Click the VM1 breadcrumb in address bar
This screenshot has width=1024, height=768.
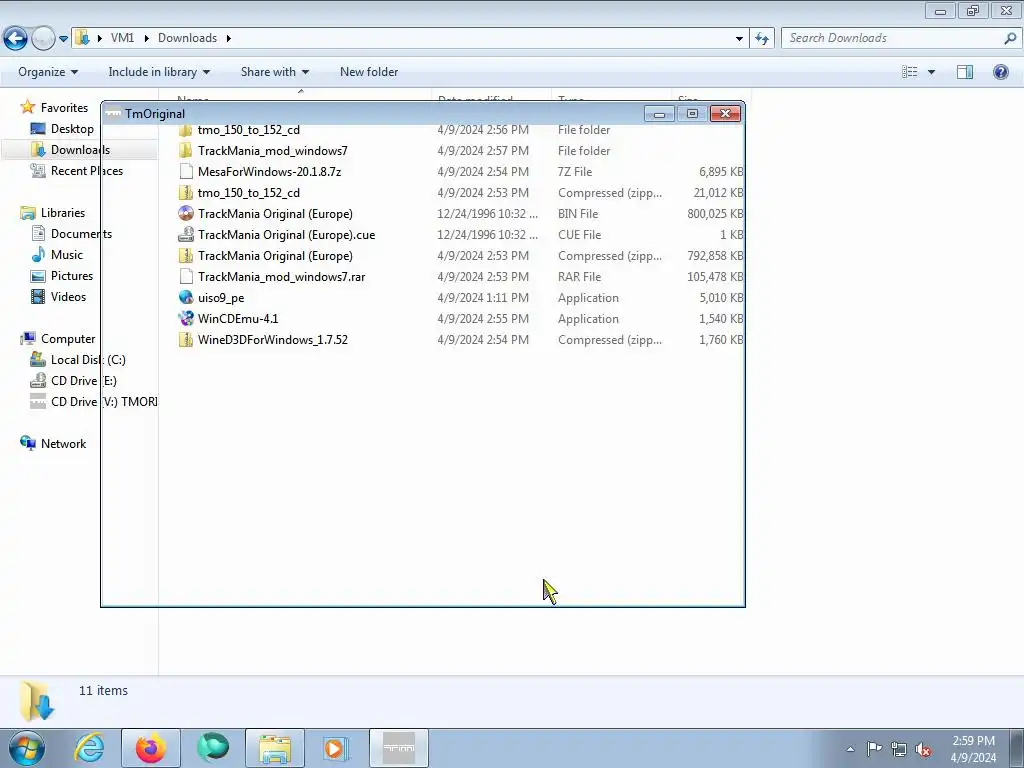122,38
